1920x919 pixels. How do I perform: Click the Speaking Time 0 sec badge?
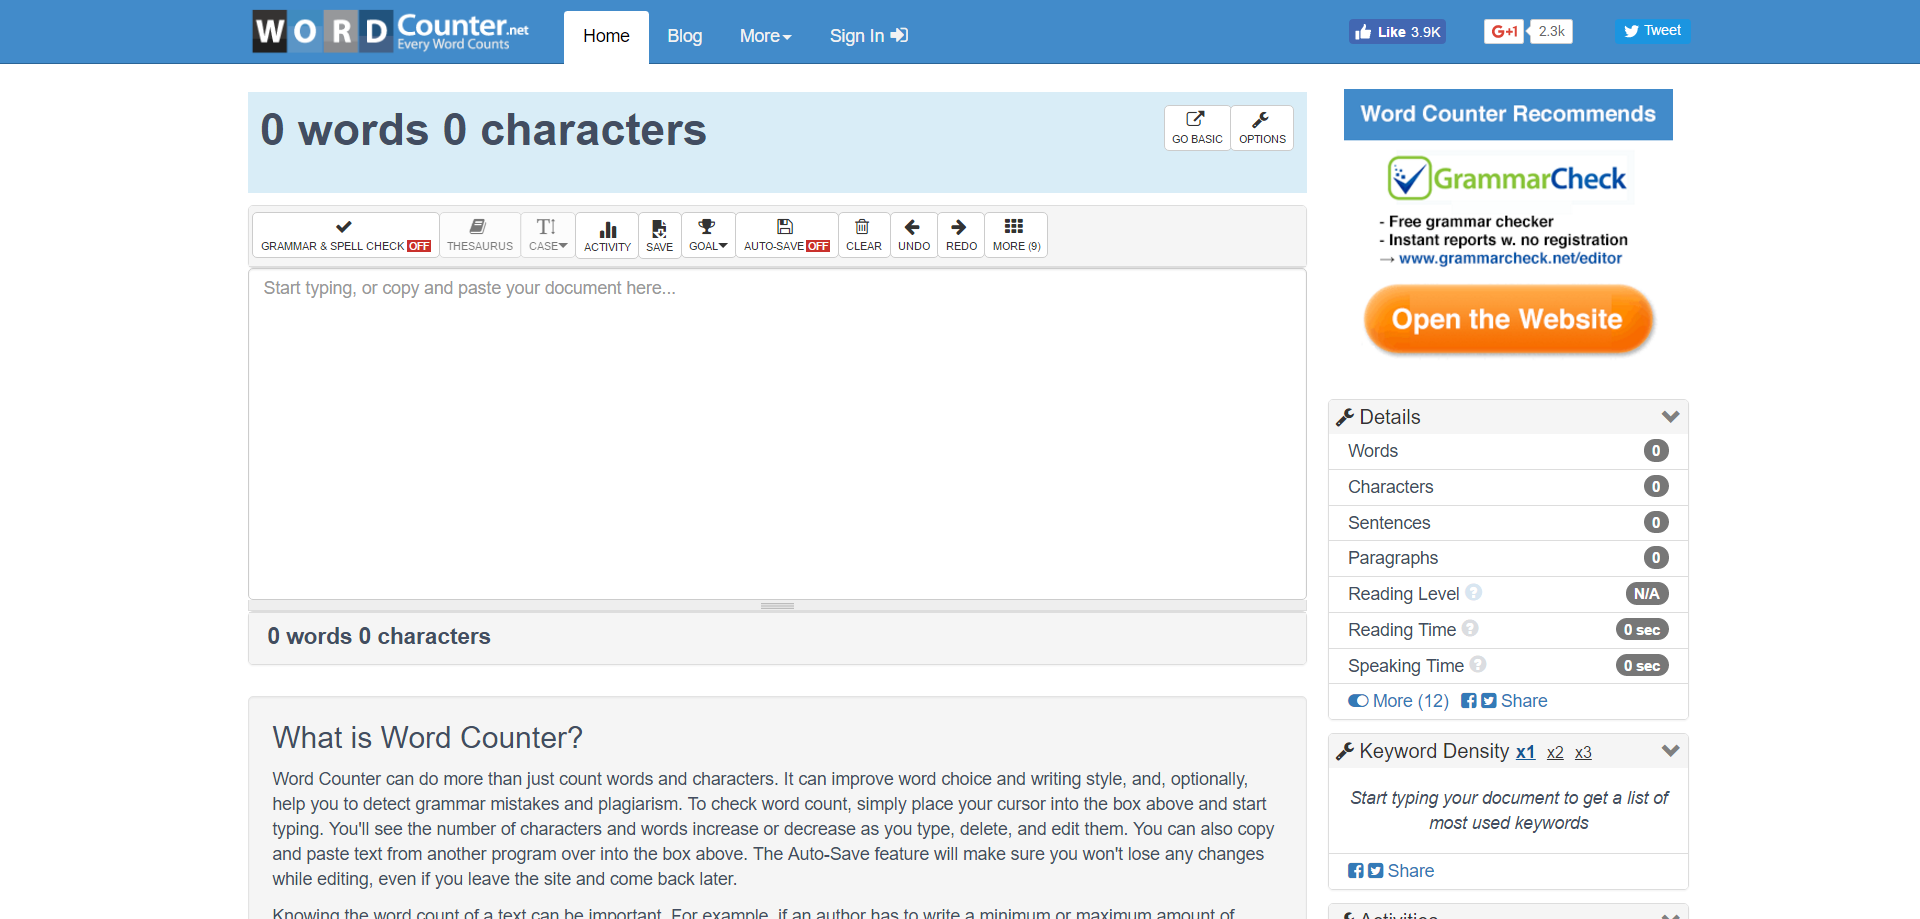(x=1642, y=666)
